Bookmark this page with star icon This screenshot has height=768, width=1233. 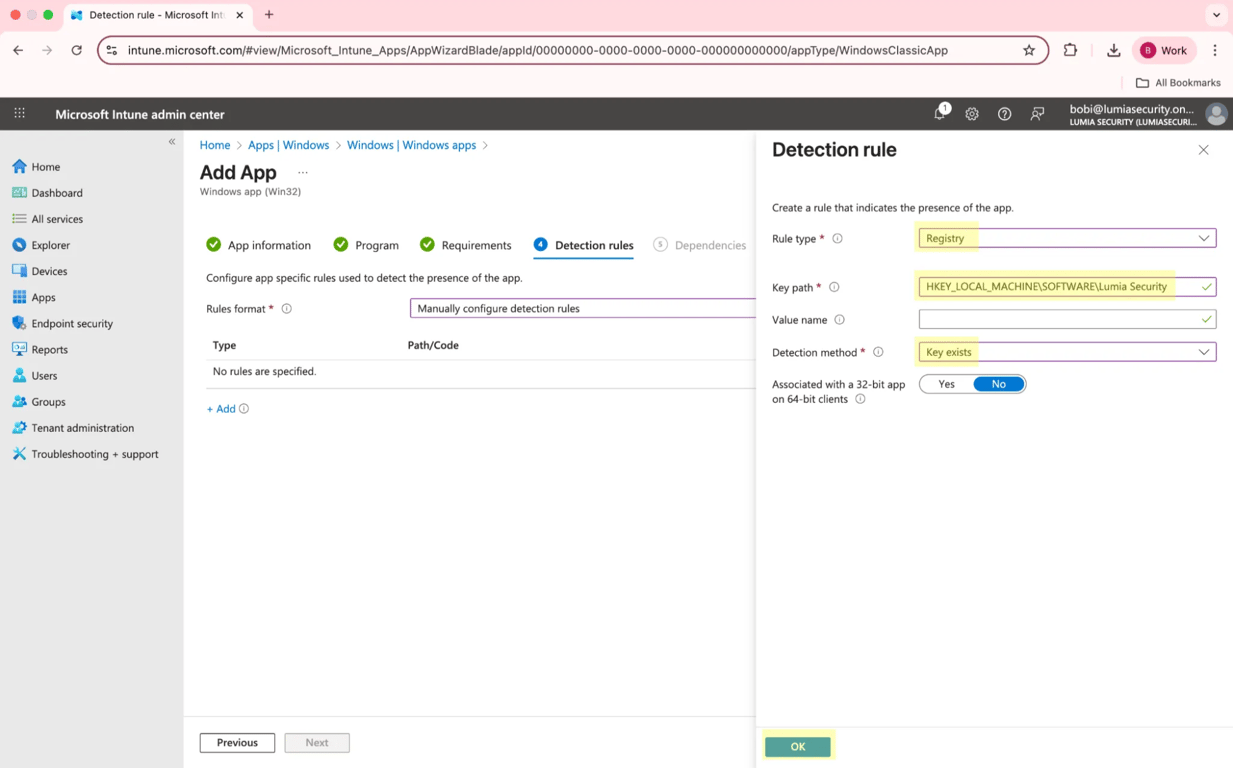click(1029, 50)
